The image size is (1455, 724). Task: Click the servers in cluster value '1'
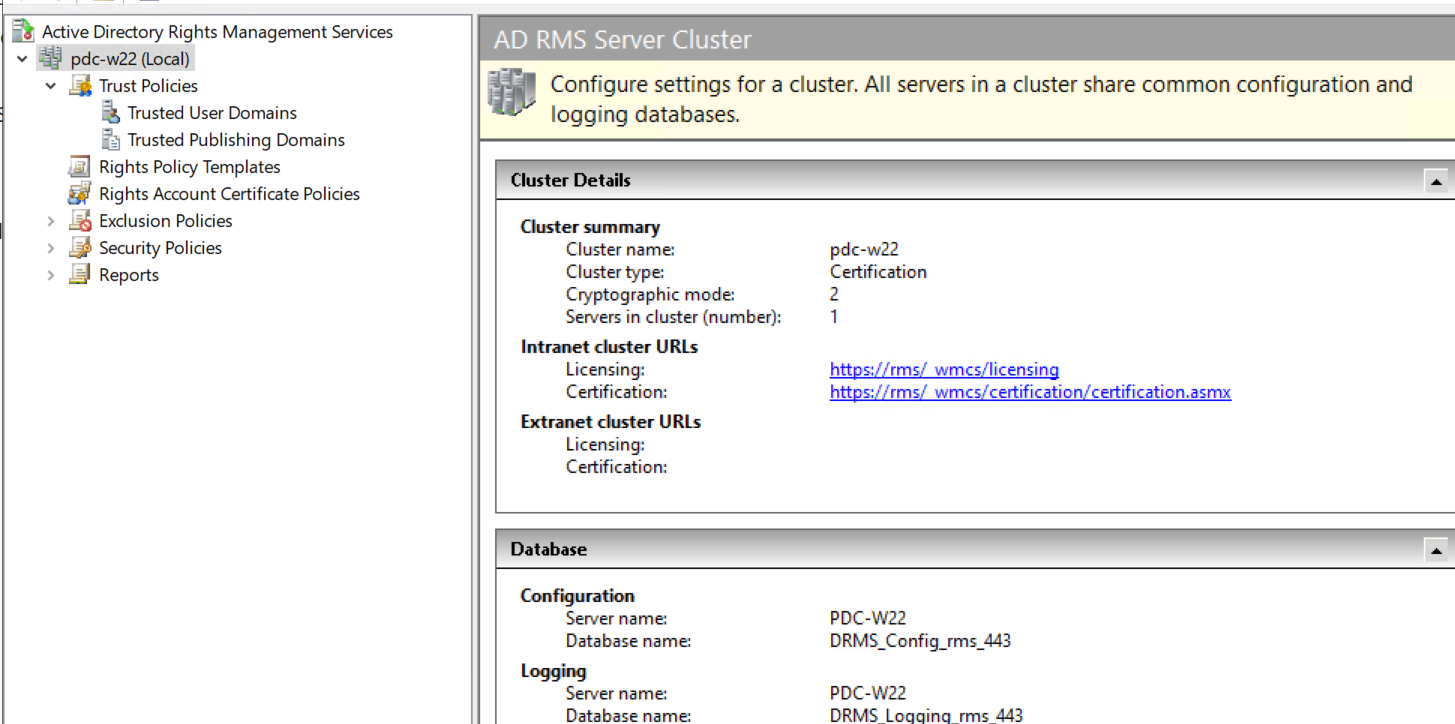pyautogui.click(x=834, y=317)
